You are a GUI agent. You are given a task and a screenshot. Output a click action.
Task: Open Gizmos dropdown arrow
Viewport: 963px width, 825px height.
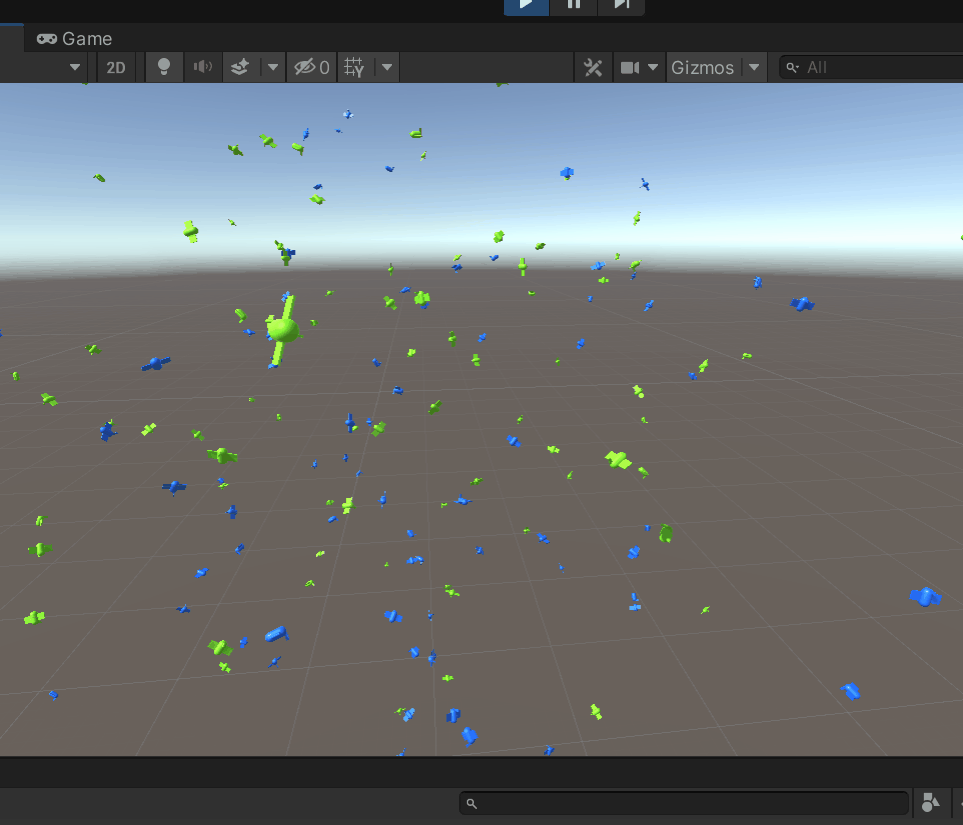[754, 67]
